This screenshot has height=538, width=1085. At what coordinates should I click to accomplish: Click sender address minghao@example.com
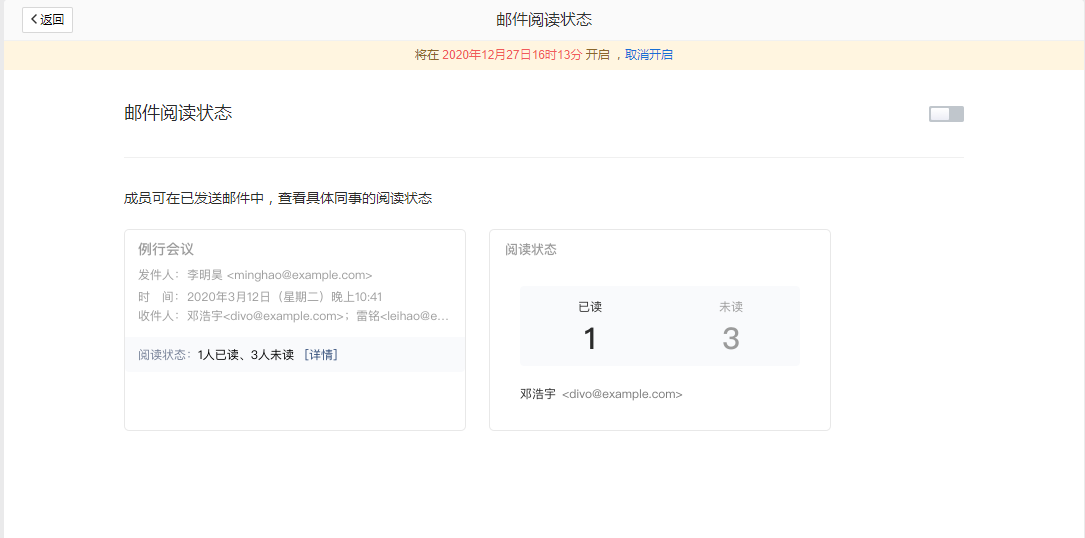click(299, 275)
